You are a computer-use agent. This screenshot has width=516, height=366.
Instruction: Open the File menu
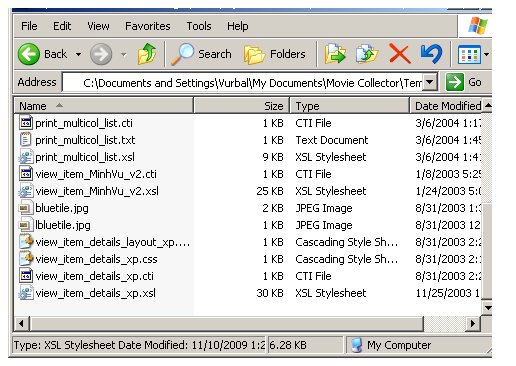pos(29,26)
